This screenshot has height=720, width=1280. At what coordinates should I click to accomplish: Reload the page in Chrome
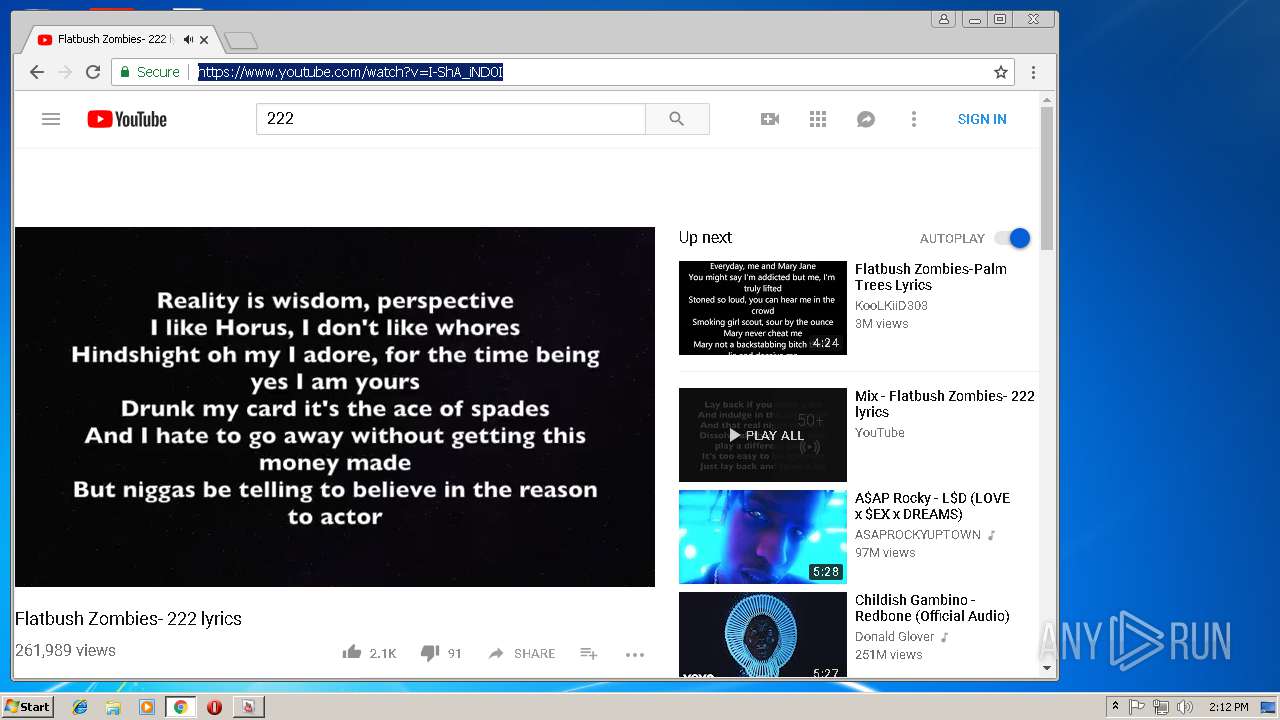(93, 72)
